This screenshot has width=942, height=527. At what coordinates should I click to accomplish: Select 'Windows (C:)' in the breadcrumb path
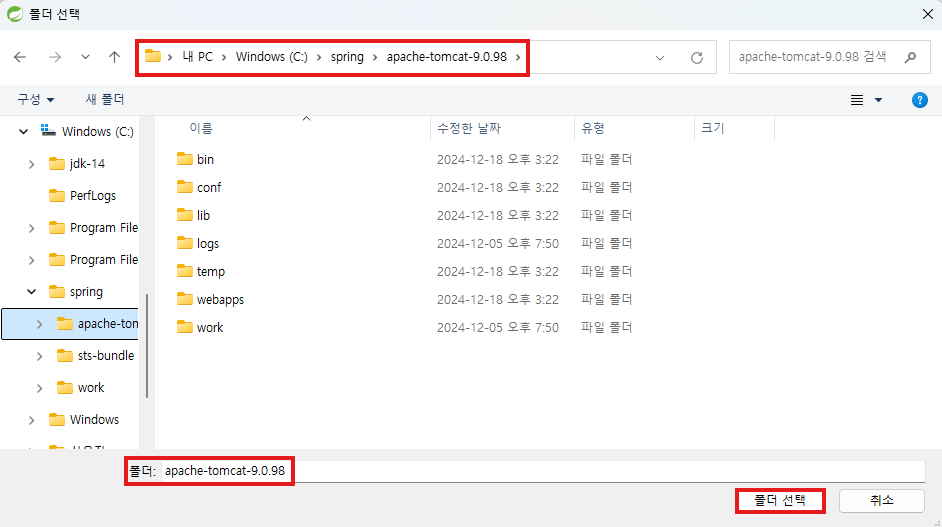click(x=272, y=56)
